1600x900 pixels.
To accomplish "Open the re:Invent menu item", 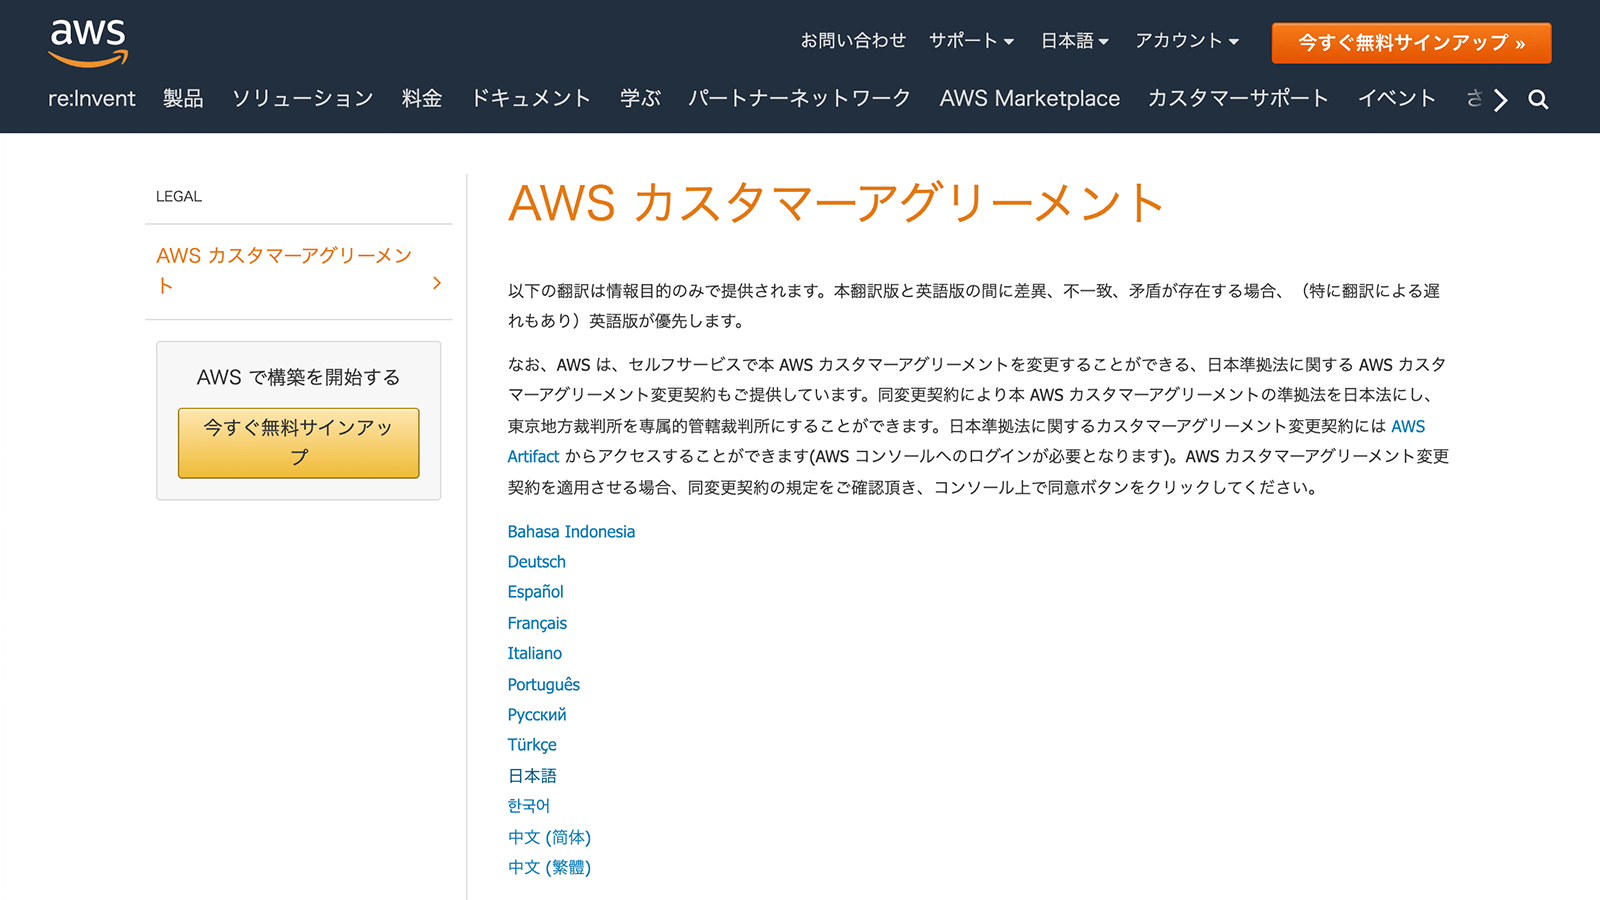I will [x=92, y=99].
